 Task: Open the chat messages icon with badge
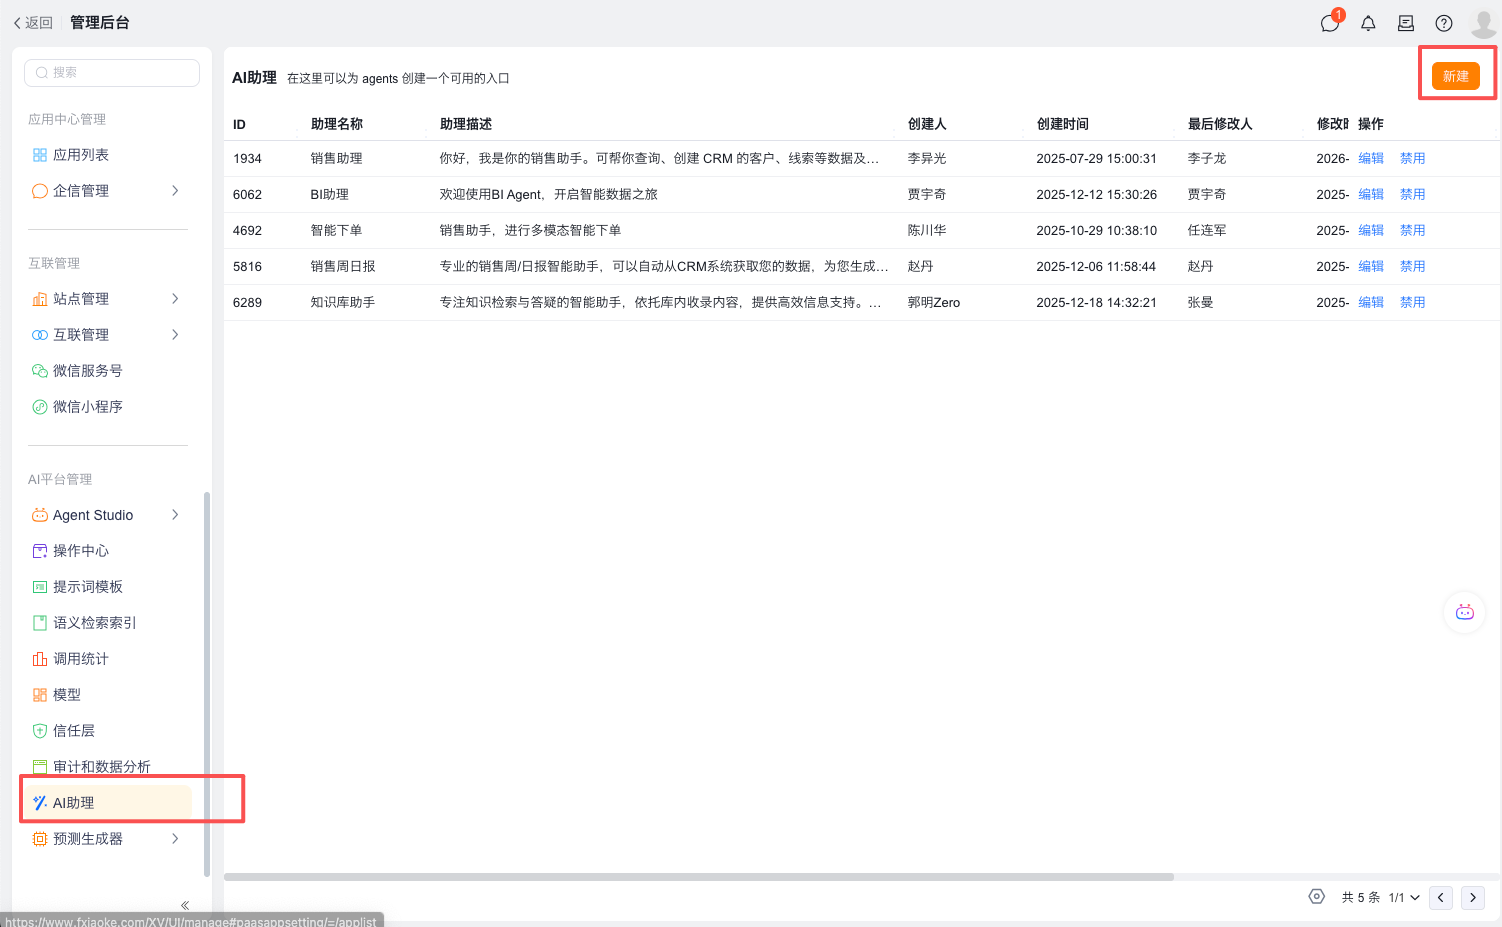1330,23
